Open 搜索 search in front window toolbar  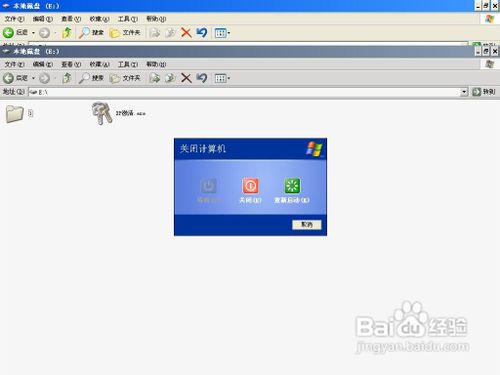(x=91, y=78)
